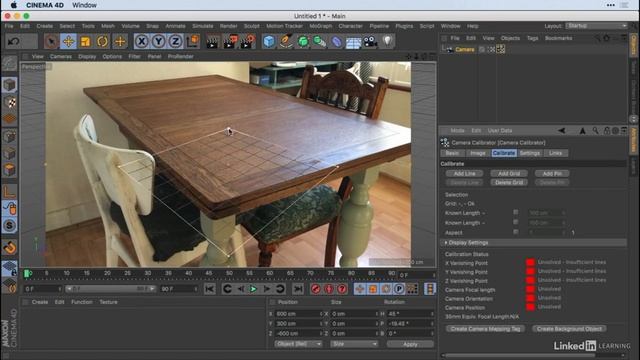Click attribute manager search magnifier icon
Image resolution: width=640 pixels, height=360 pixels.
596,131
